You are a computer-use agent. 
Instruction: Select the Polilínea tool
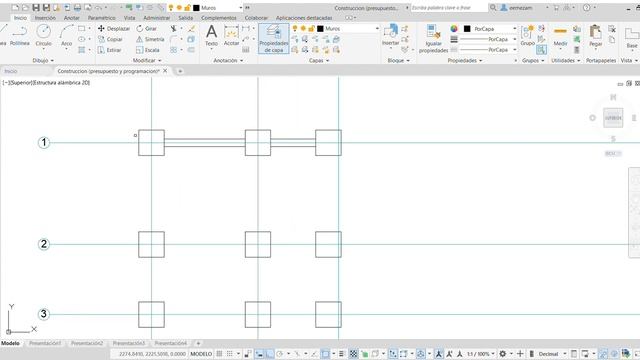tap(19, 36)
